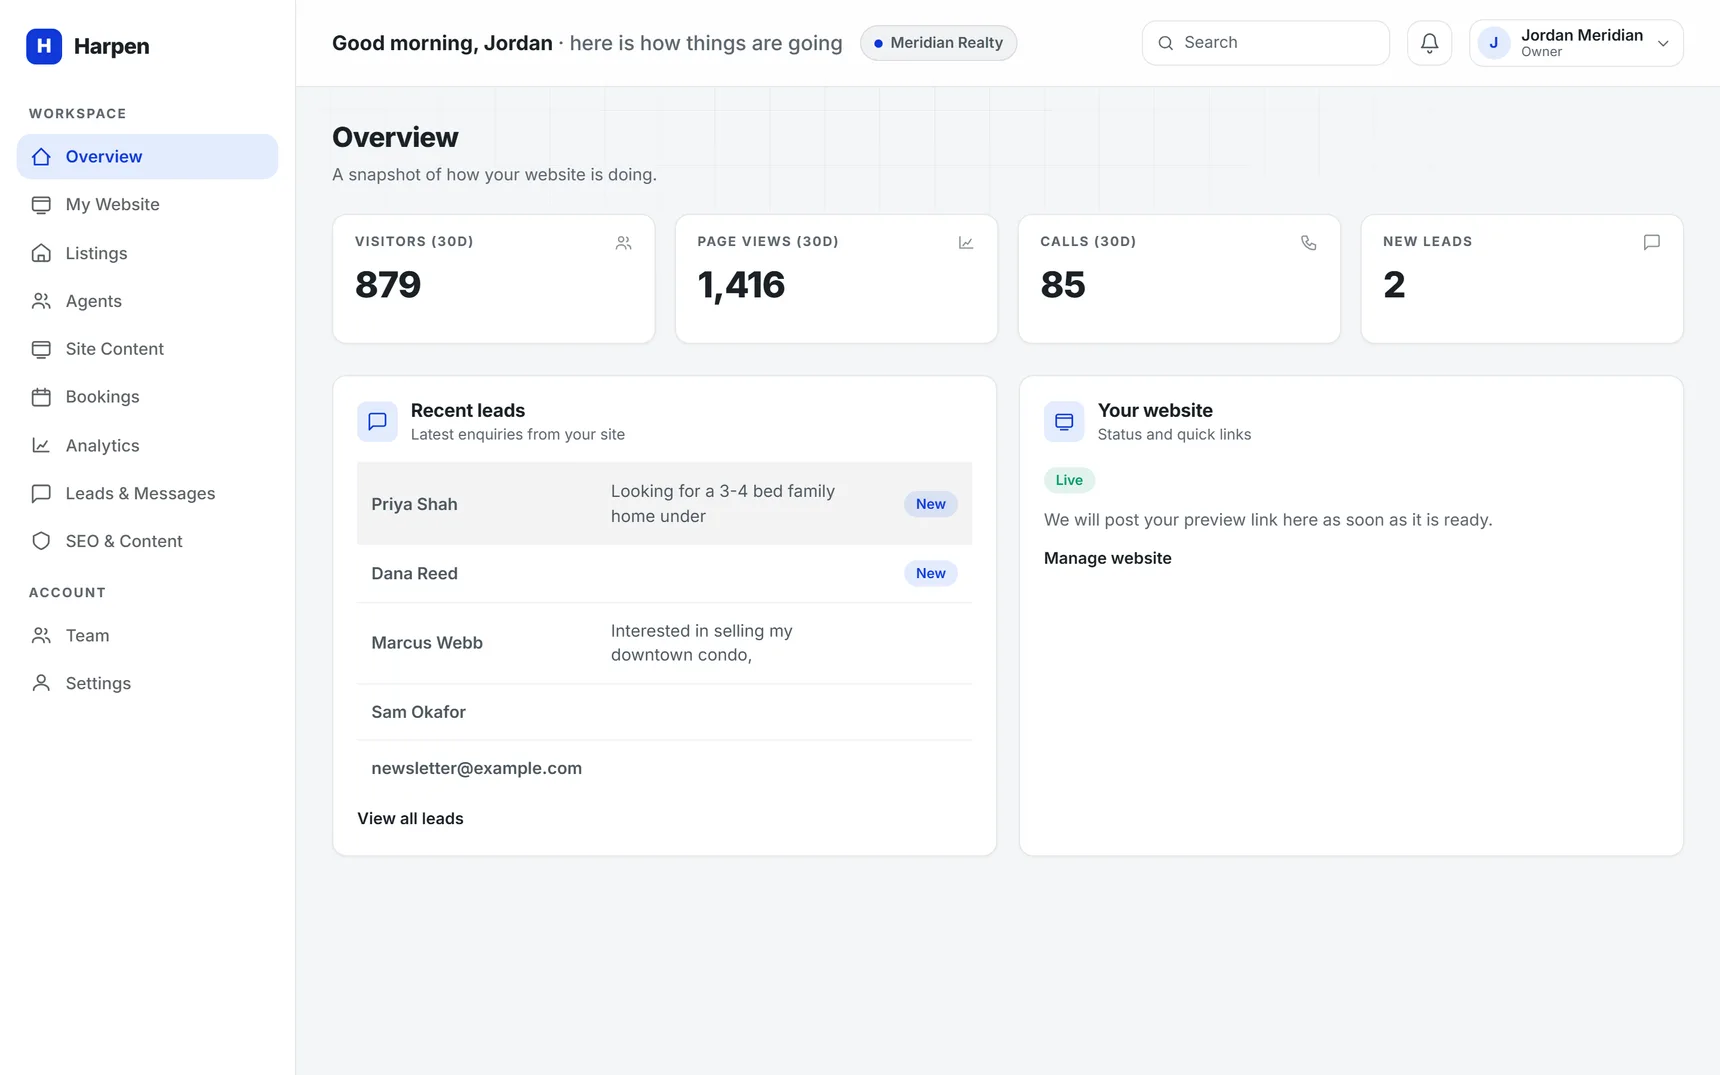Image resolution: width=1720 pixels, height=1075 pixels.
Task: Open Dana Reed lead row
Action: tap(664, 573)
